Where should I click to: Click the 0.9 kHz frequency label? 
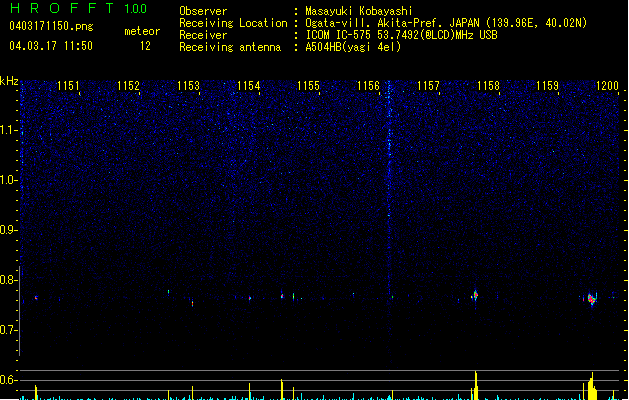click(9, 230)
